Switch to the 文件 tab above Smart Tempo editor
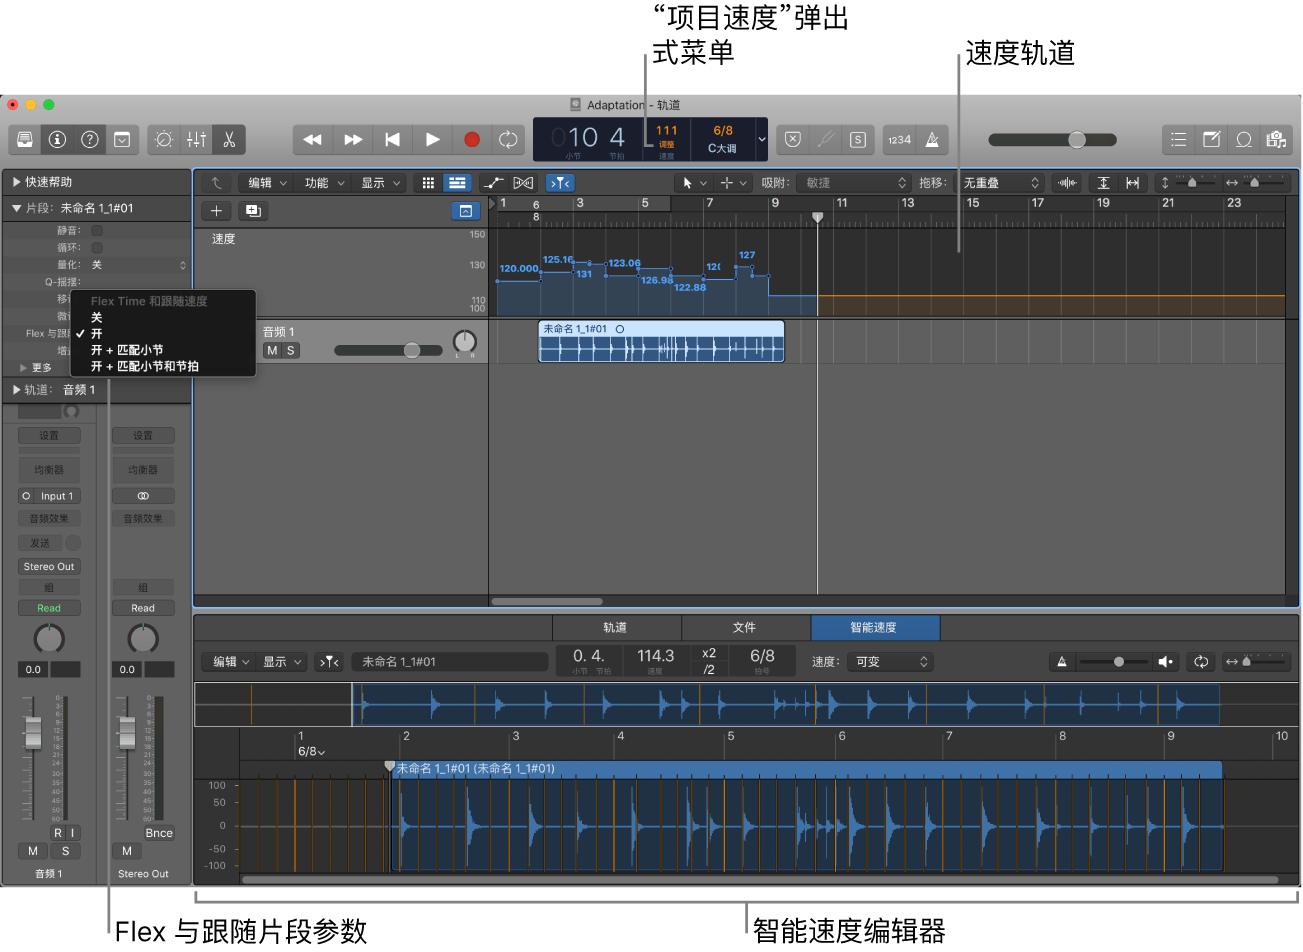This screenshot has height=952, width=1303. click(x=745, y=628)
